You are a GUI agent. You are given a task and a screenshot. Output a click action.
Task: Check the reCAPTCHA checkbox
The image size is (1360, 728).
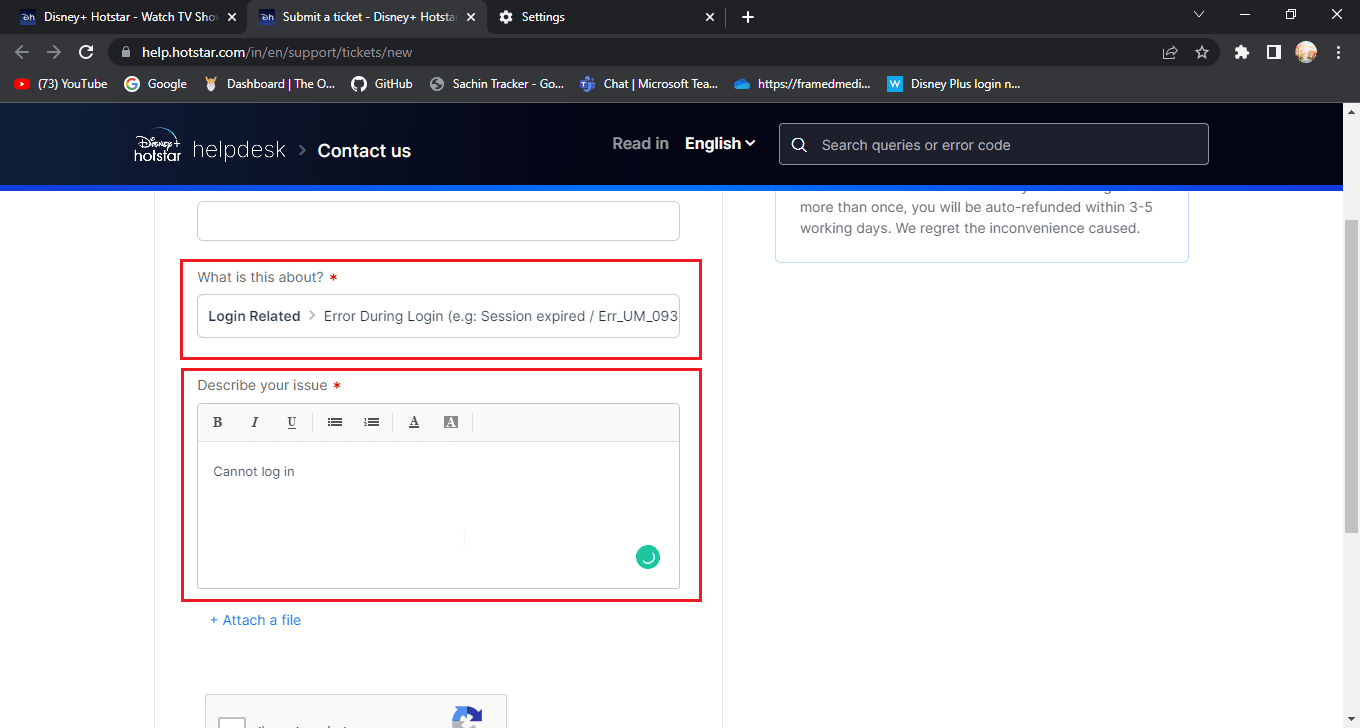(x=232, y=722)
